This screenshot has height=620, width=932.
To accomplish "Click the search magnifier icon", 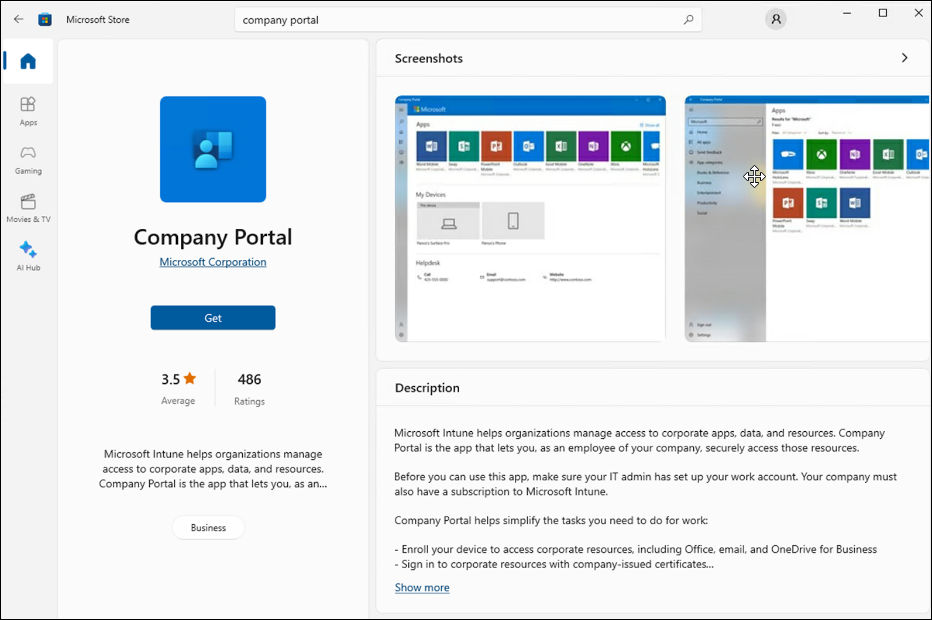I will point(688,18).
